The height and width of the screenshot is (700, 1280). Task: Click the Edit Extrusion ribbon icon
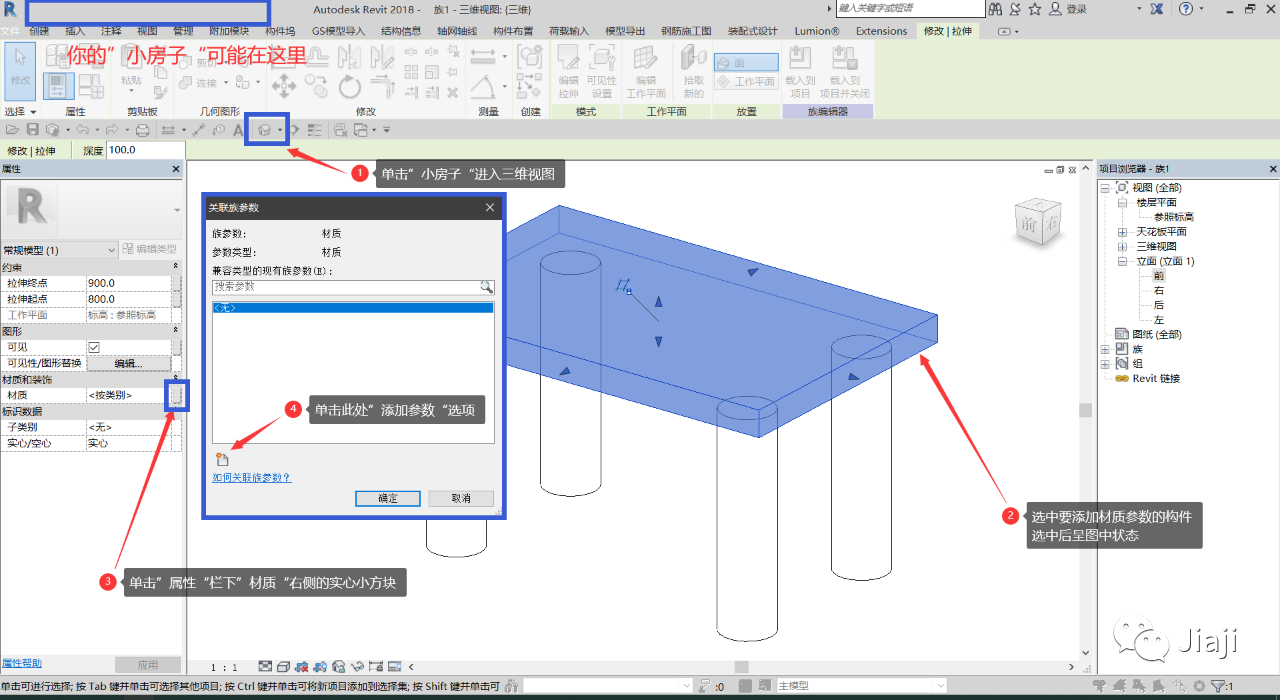[x=568, y=71]
